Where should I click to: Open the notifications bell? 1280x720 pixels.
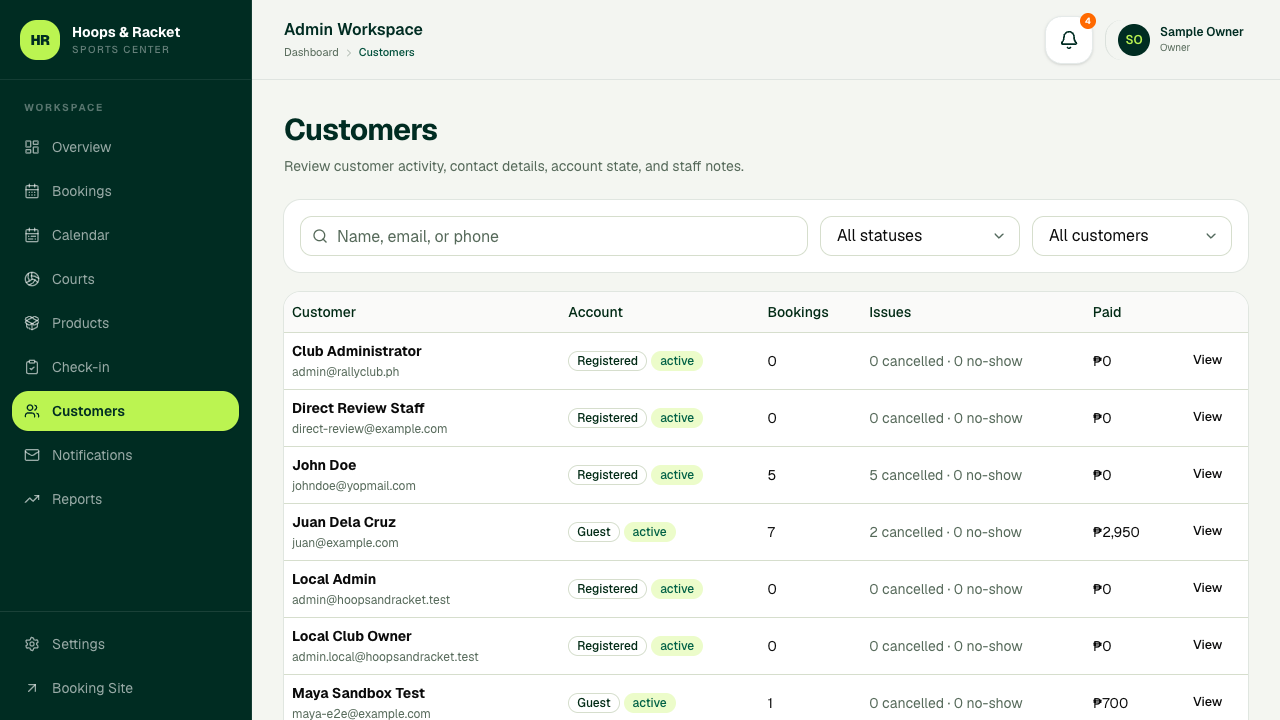tap(1069, 40)
